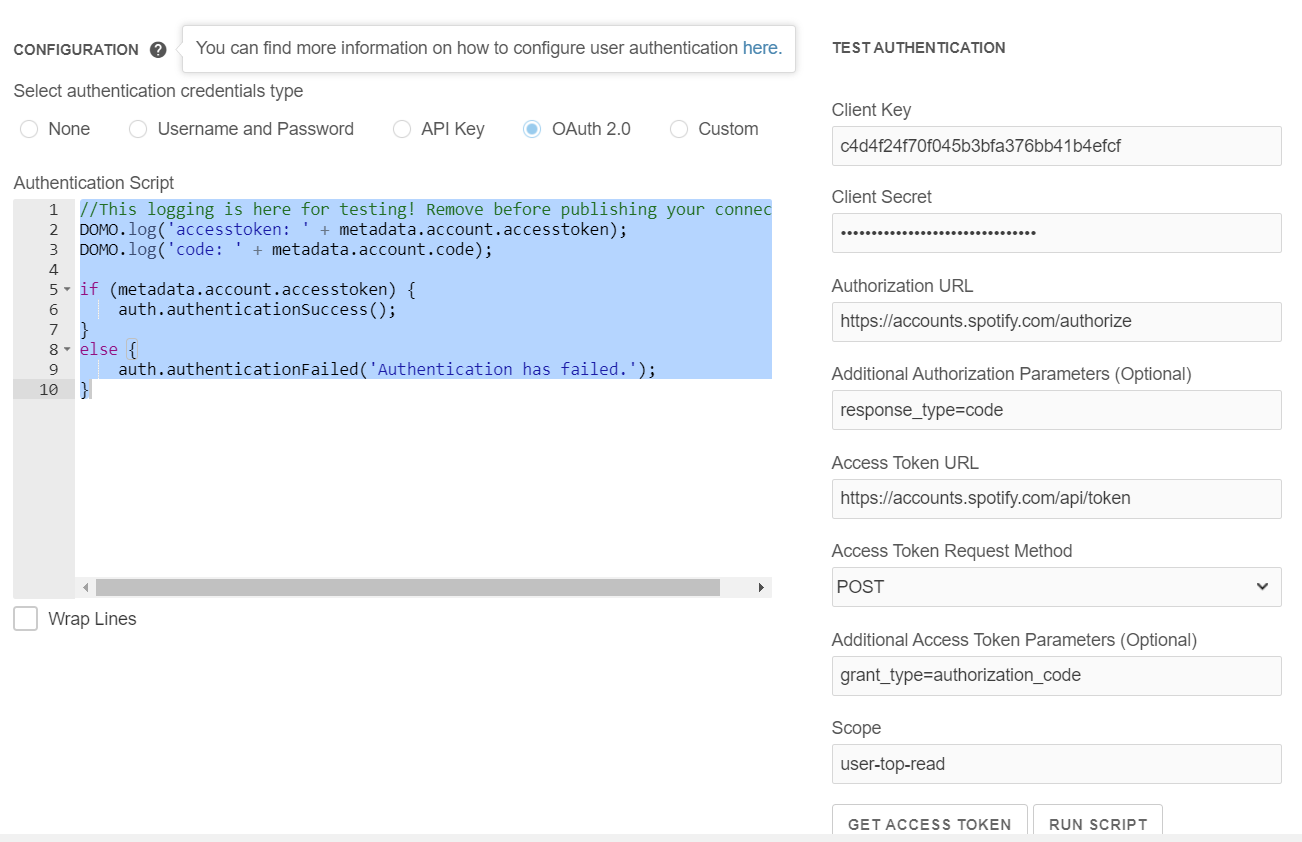
Task: Open the POST request method dropdown
Action: coord(1056,587)
